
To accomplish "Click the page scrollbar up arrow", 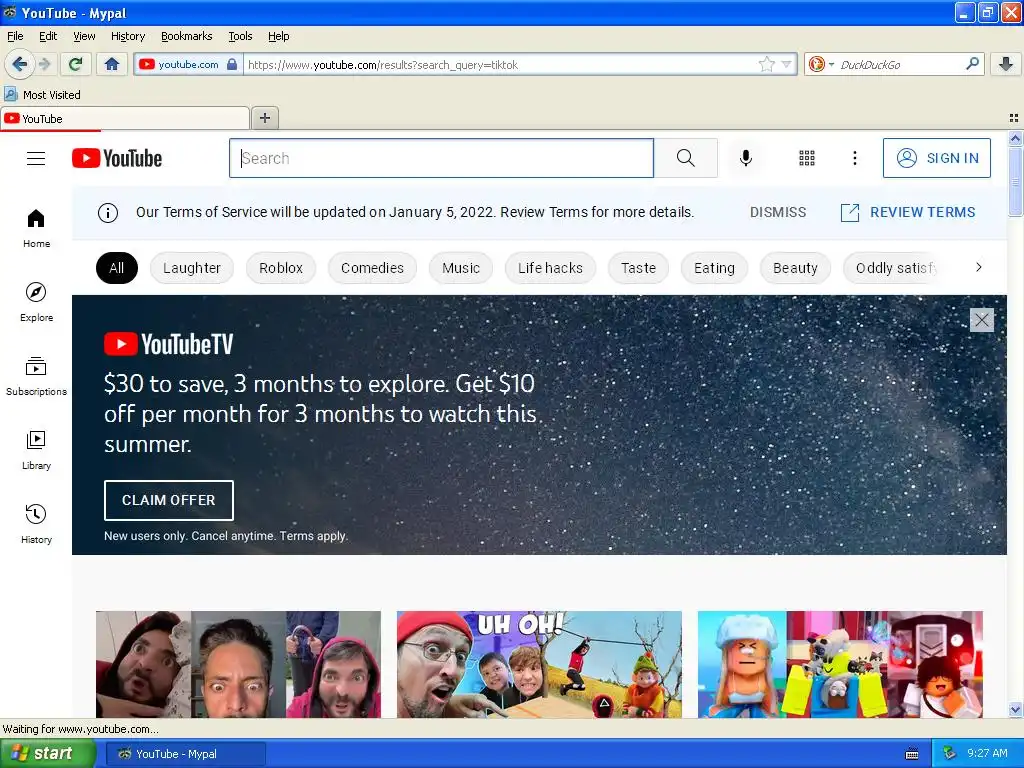I will [1015, 138].
